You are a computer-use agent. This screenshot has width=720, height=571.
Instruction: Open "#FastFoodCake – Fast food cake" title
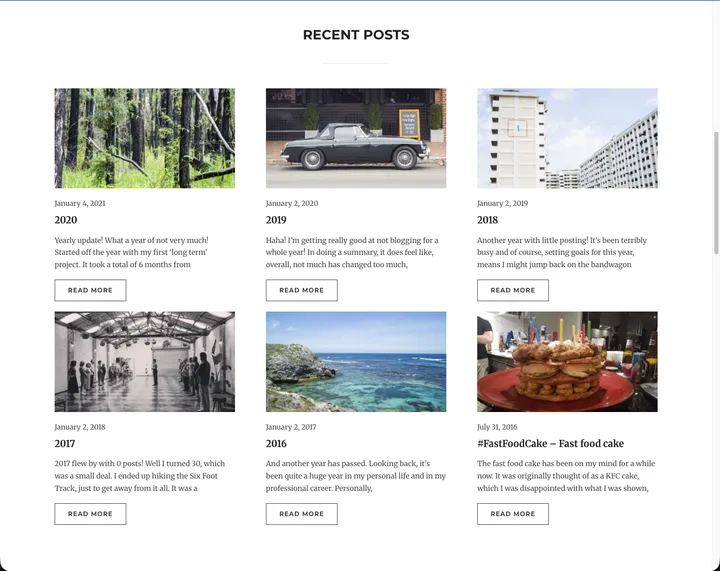point(550,444)
